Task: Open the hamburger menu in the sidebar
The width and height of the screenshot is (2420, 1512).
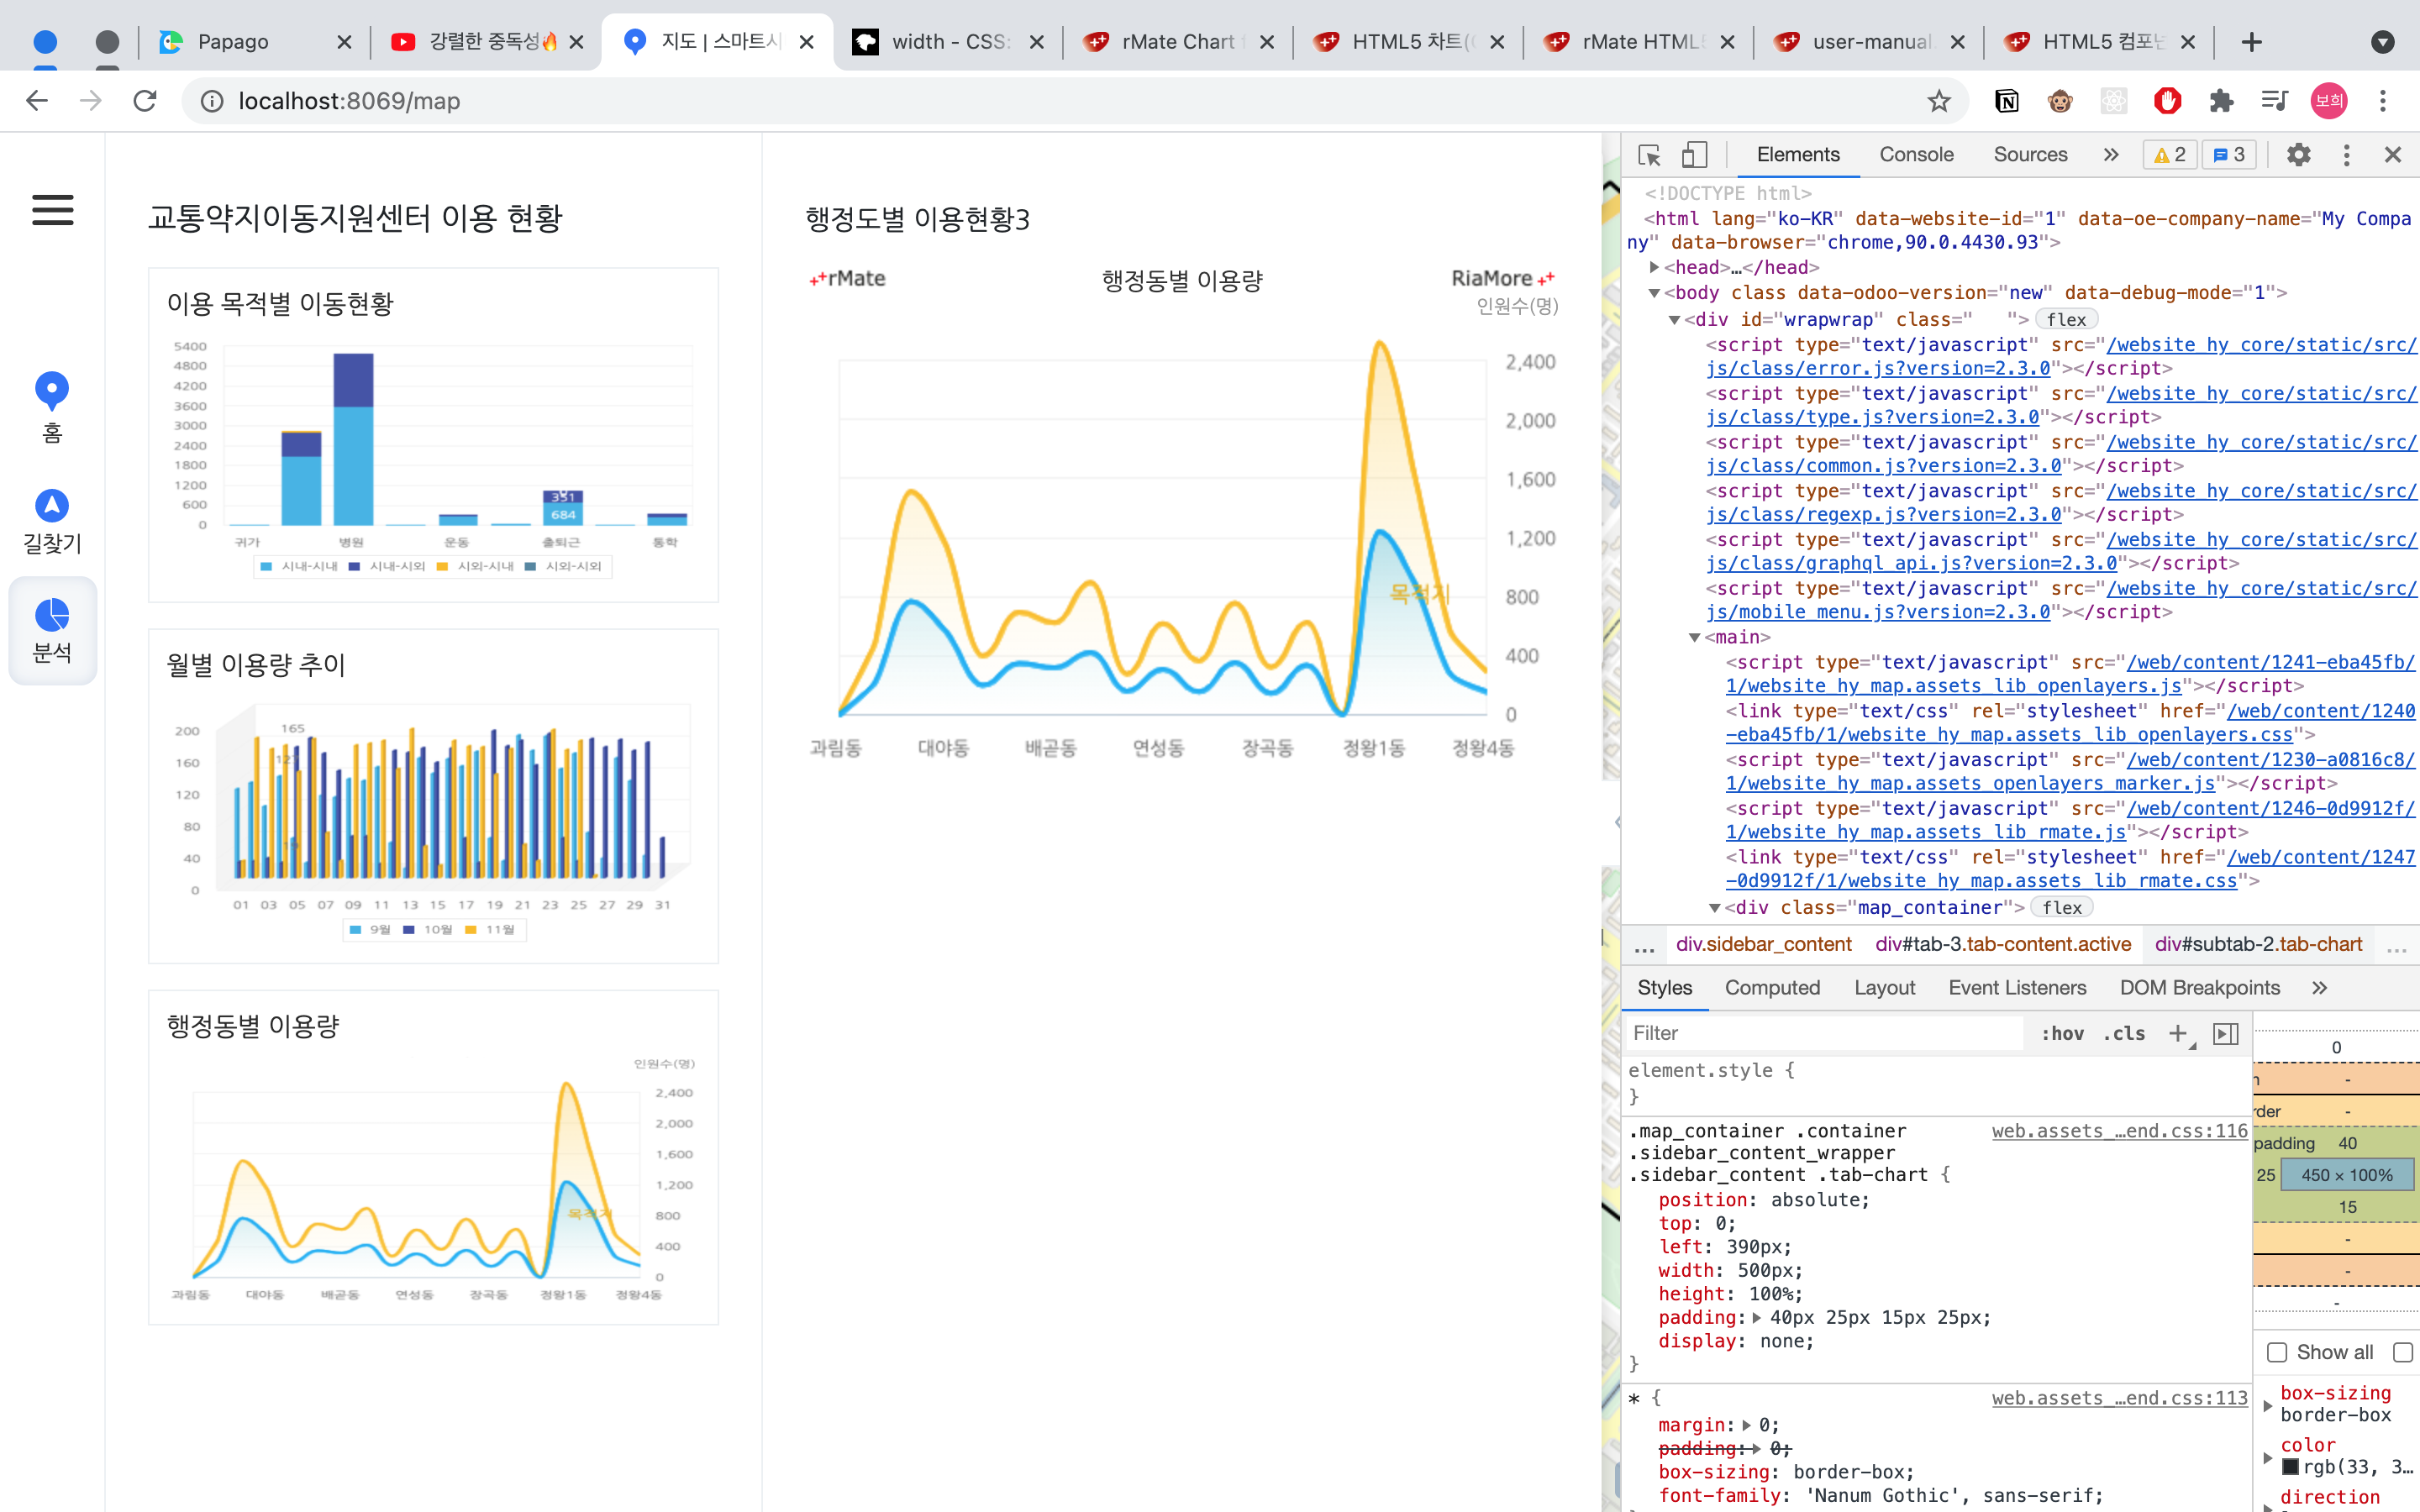Action: 53,210
